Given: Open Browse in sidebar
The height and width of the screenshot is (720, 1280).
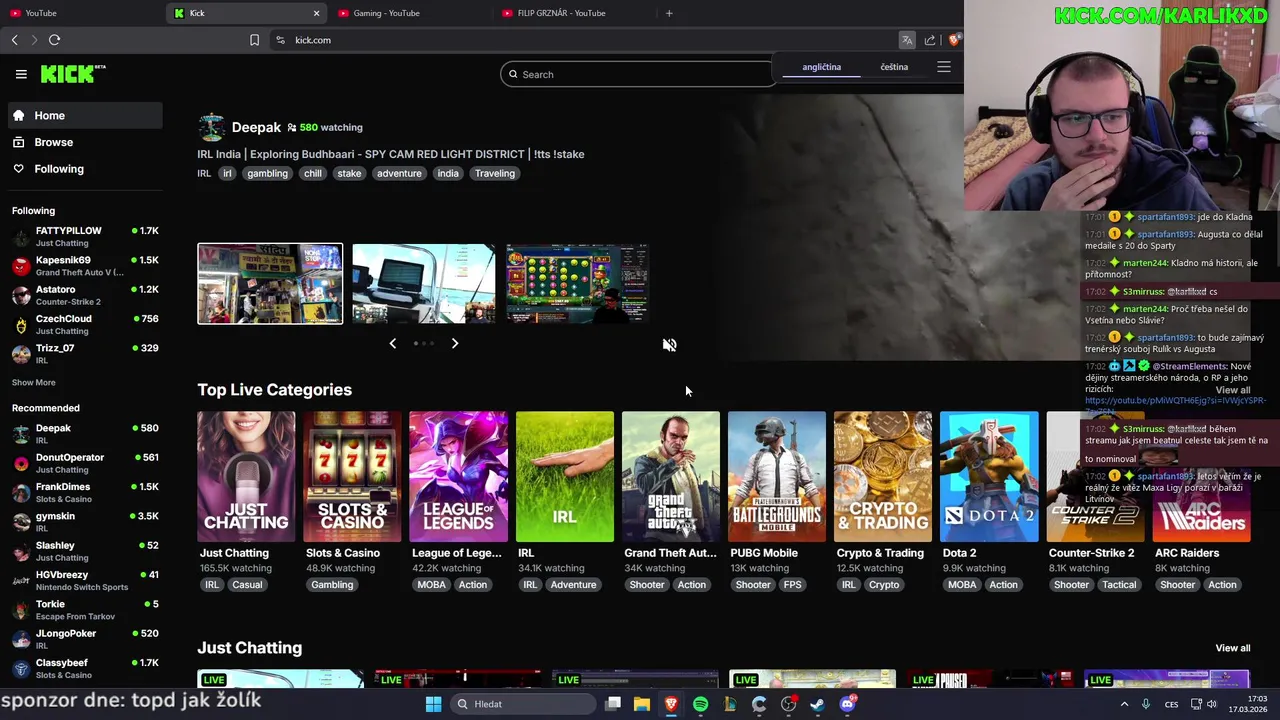Looking at the screenshot, I should [84, 142].
